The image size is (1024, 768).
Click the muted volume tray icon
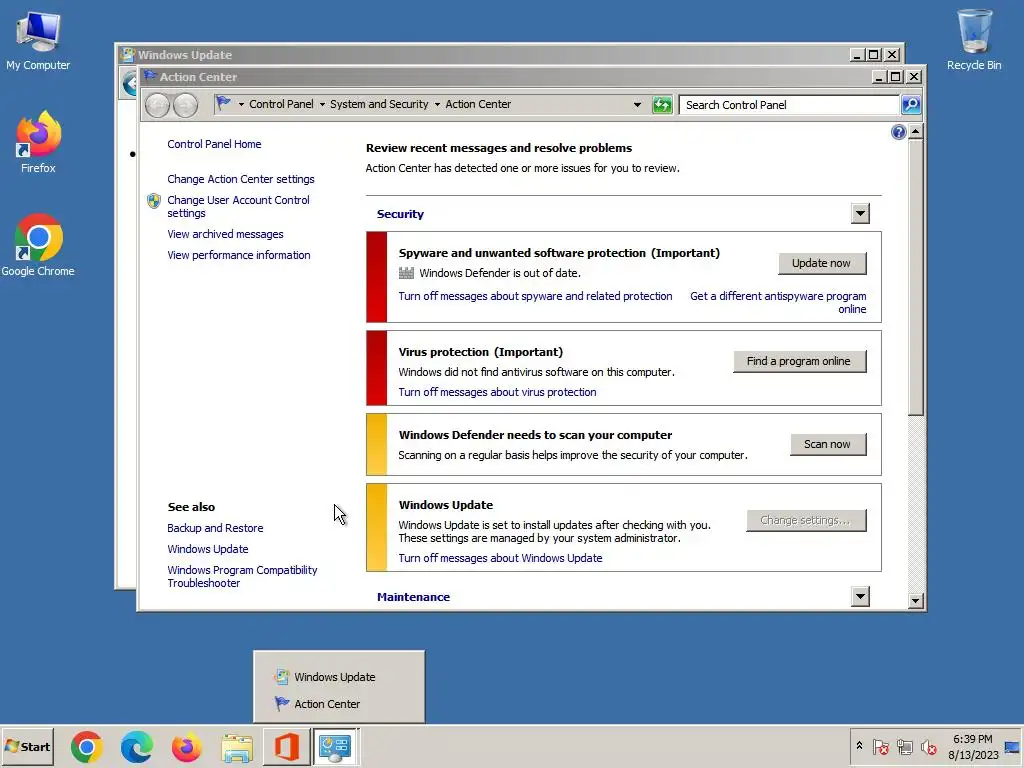point(928,746)
